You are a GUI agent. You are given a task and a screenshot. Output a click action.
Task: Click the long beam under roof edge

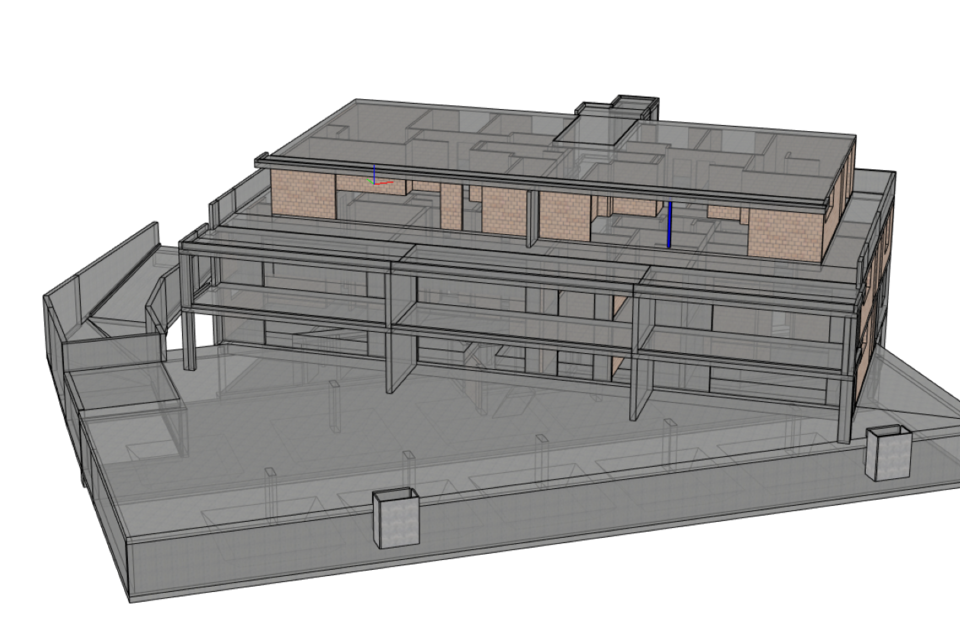coord(540,183)
